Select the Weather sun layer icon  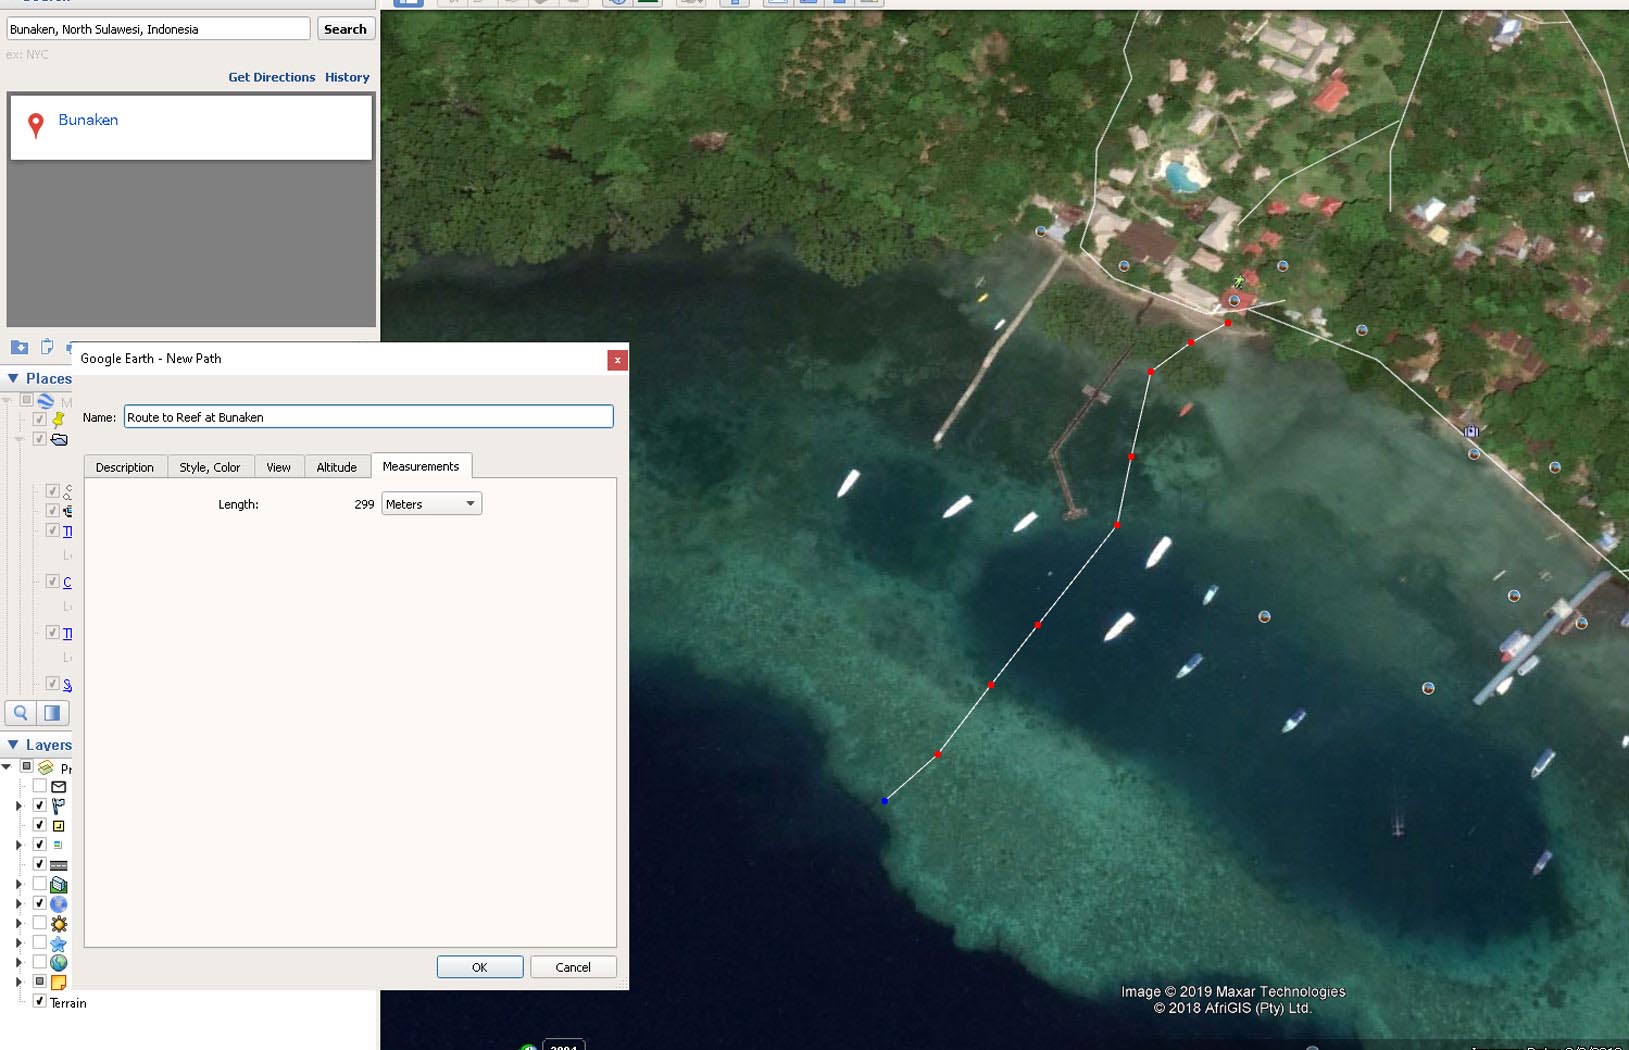pyautogui.click(x=59, y=923)
